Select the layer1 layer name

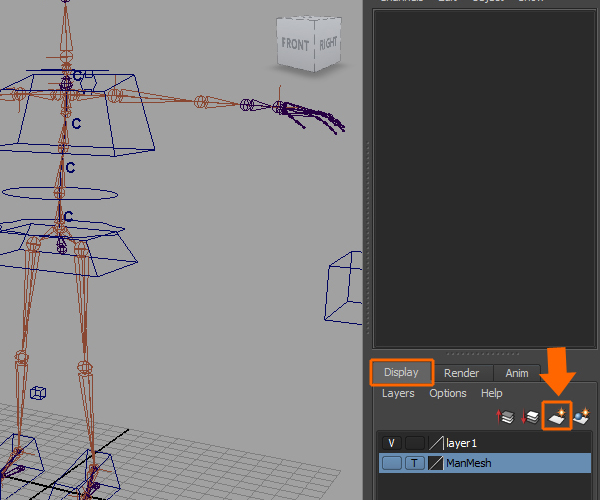[x=461, y=443]
